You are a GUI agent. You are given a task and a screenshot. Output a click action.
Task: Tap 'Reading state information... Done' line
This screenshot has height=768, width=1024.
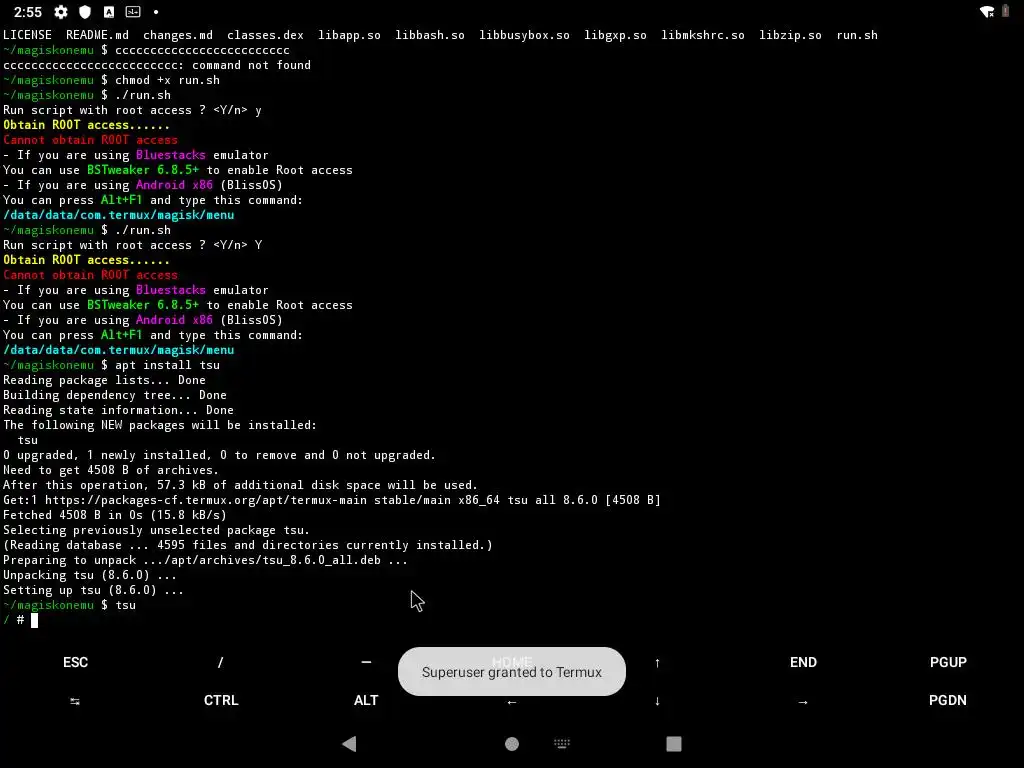[118, 410]
